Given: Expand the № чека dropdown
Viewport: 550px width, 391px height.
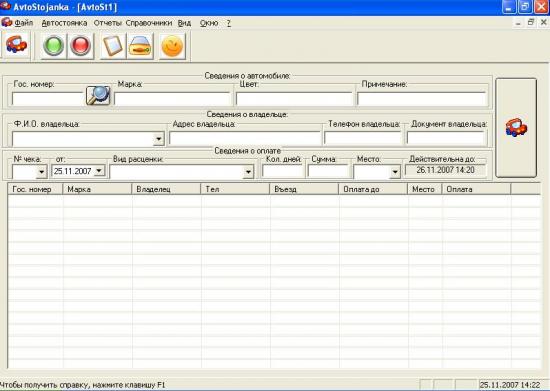Looking at the screenshot, I should click(x=41, y=172).
